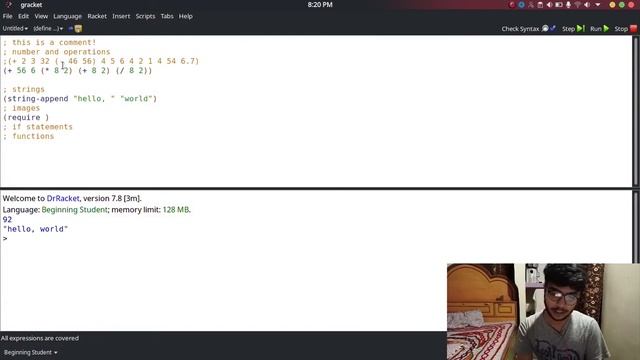Open the Beginning Student language selector

click(x=31, y=352)
